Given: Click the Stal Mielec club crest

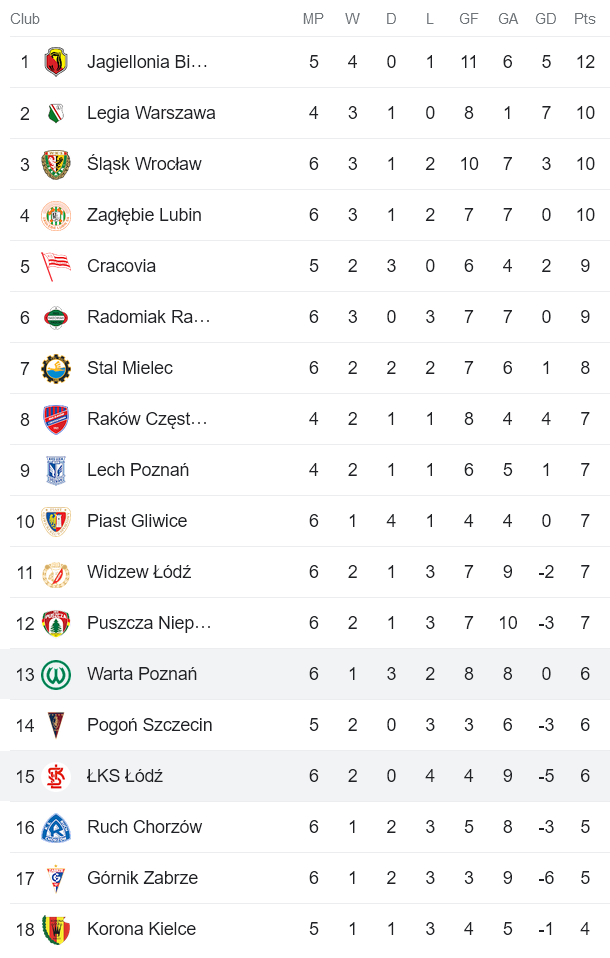Looking at the screenshot, I should click(x=58, y=367).
